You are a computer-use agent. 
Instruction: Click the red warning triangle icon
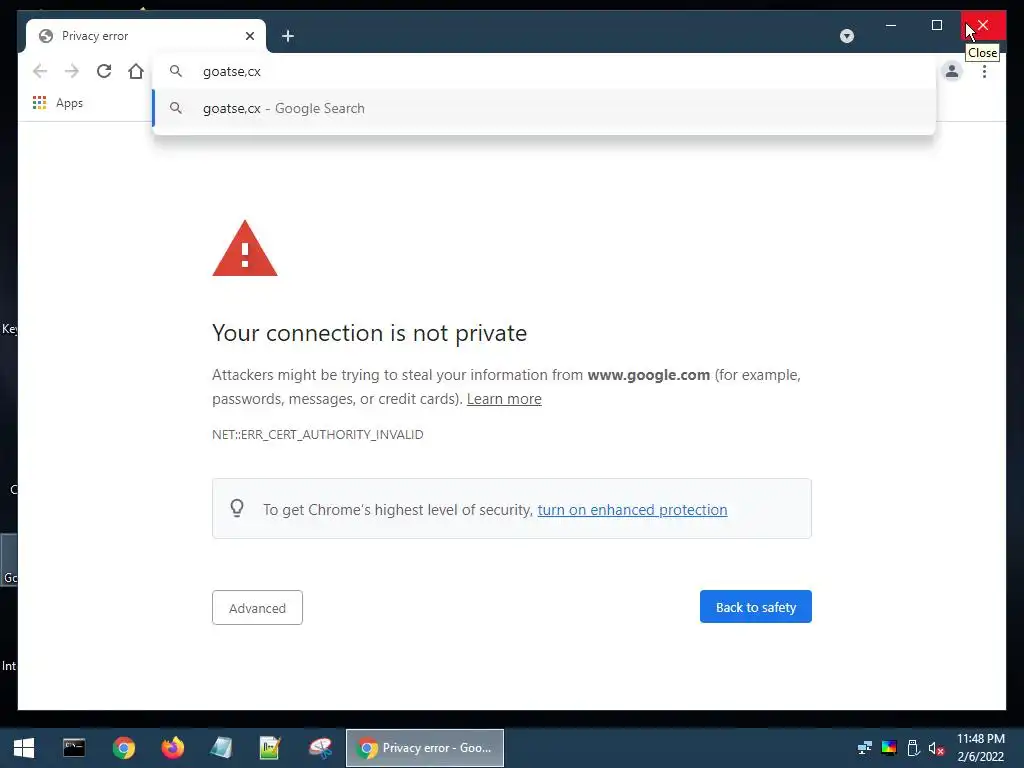point(245,249)
